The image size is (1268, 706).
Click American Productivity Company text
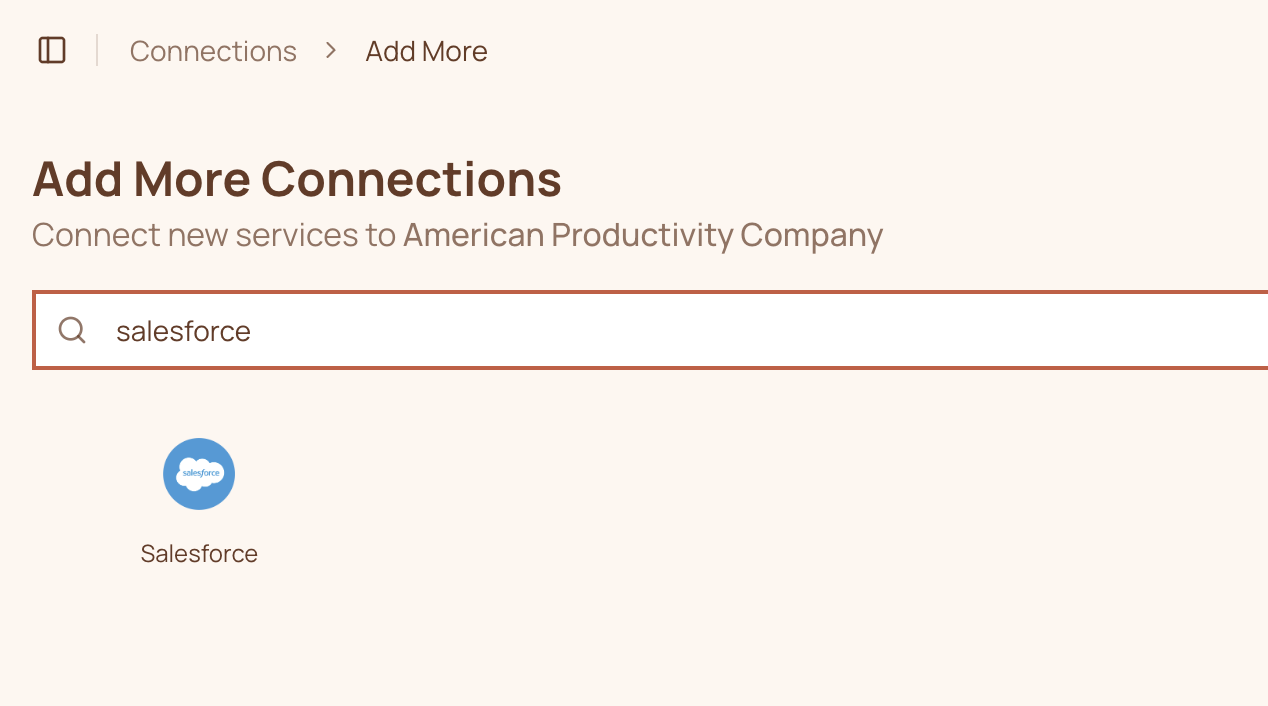point(642,234)
